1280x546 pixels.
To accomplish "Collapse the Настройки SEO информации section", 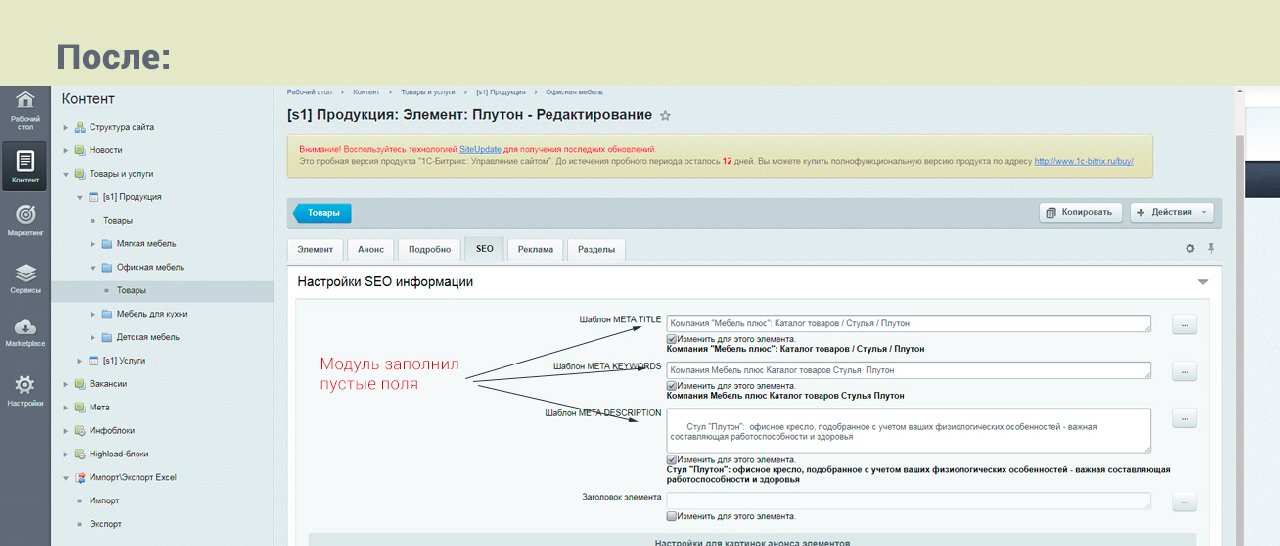I will coord(1203,282).
